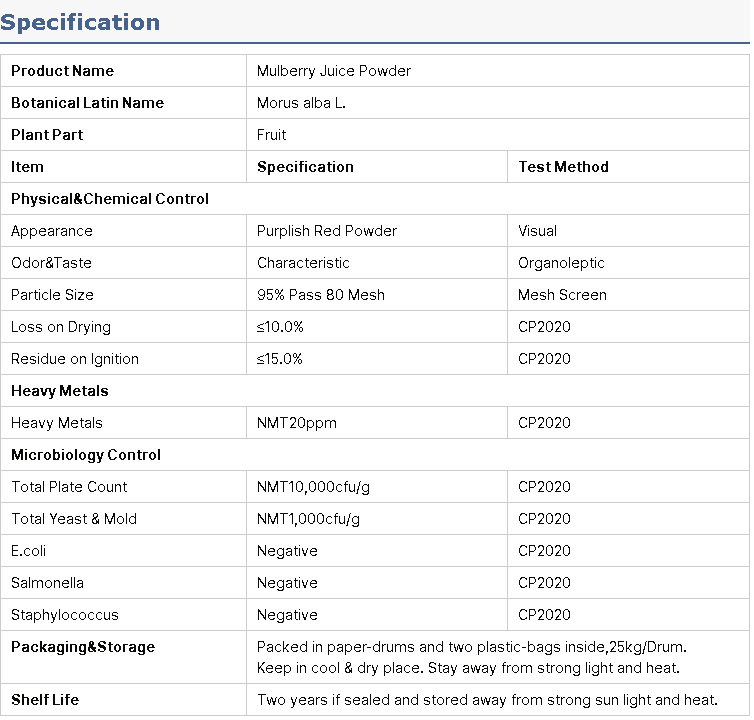Screen dimensions: 754x720
Task: Select the 'Residue on Ignition' label
Action: tap(75, 359)
